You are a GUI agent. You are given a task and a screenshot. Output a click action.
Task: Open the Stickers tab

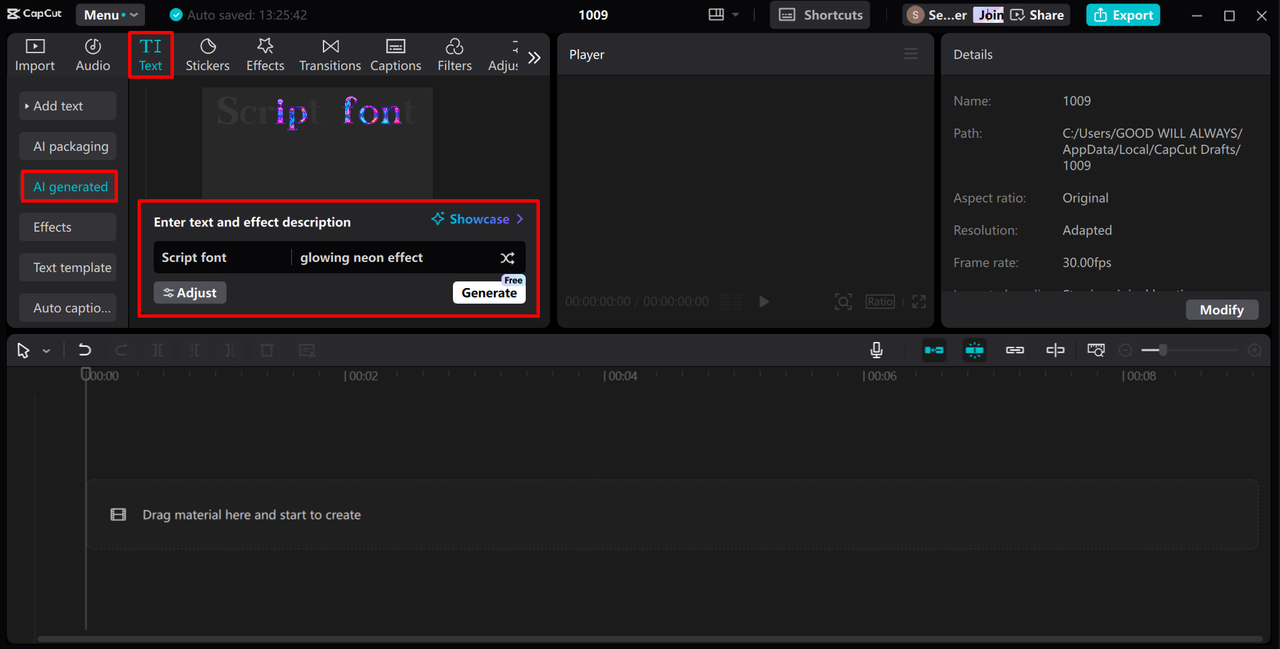point(208,55)
